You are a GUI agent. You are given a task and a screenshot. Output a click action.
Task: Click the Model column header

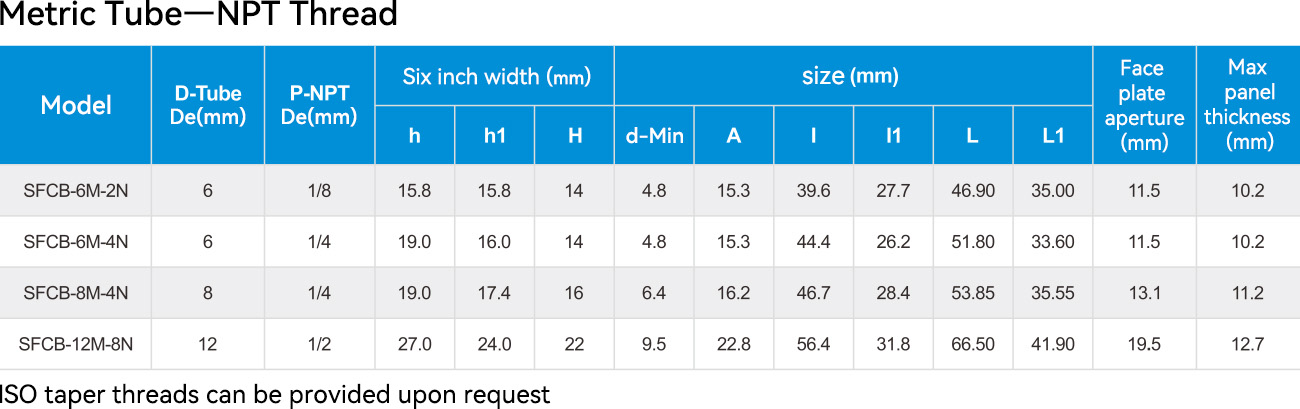pos(76,105)
